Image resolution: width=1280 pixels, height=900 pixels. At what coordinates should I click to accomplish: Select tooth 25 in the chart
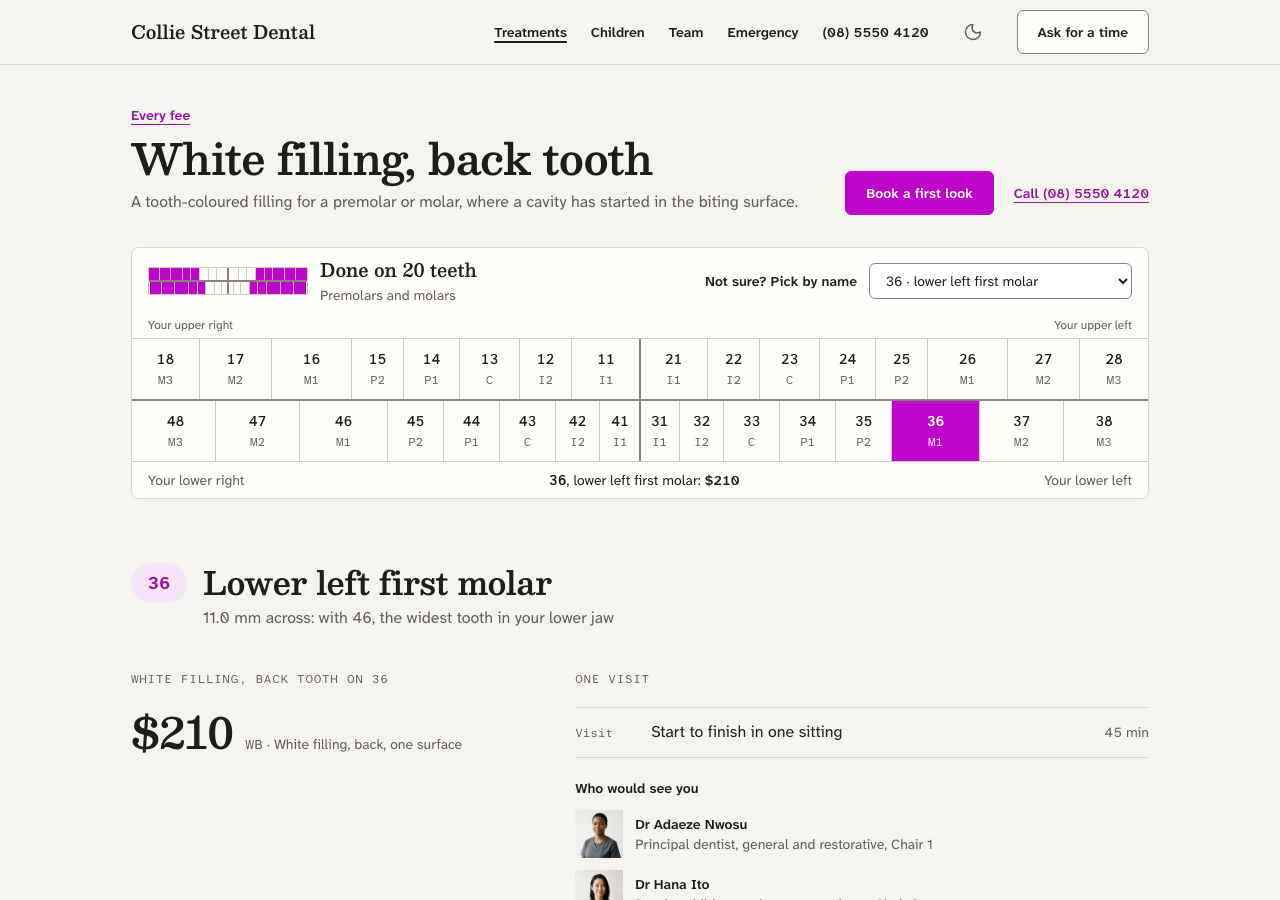tap(902, 369)
